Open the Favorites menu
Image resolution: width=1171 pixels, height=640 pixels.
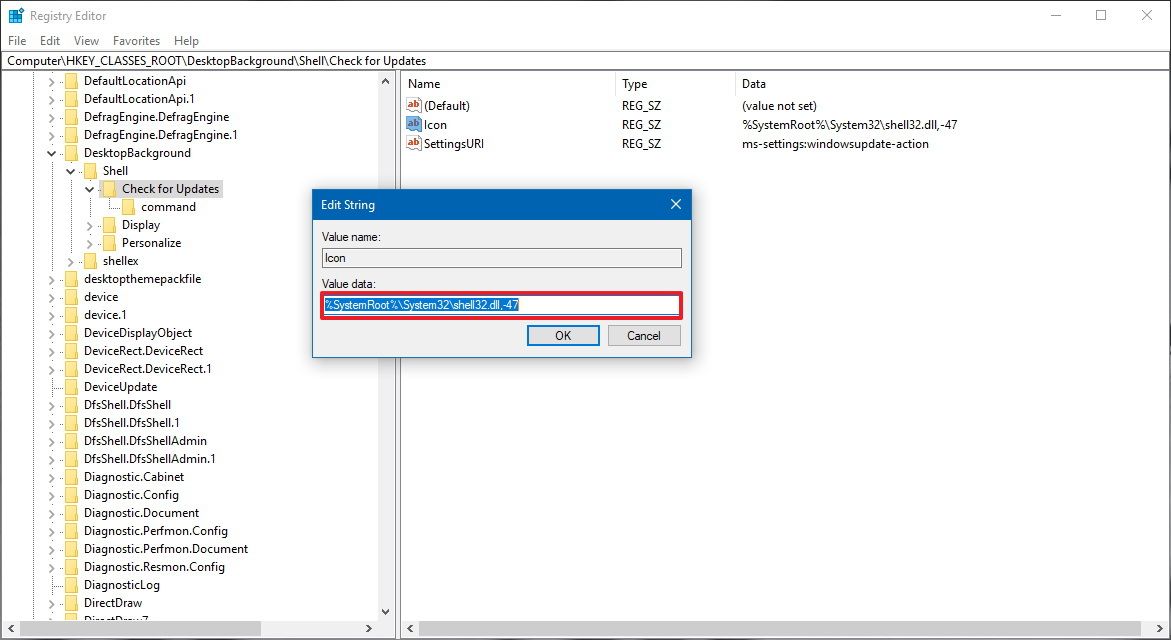136,40
